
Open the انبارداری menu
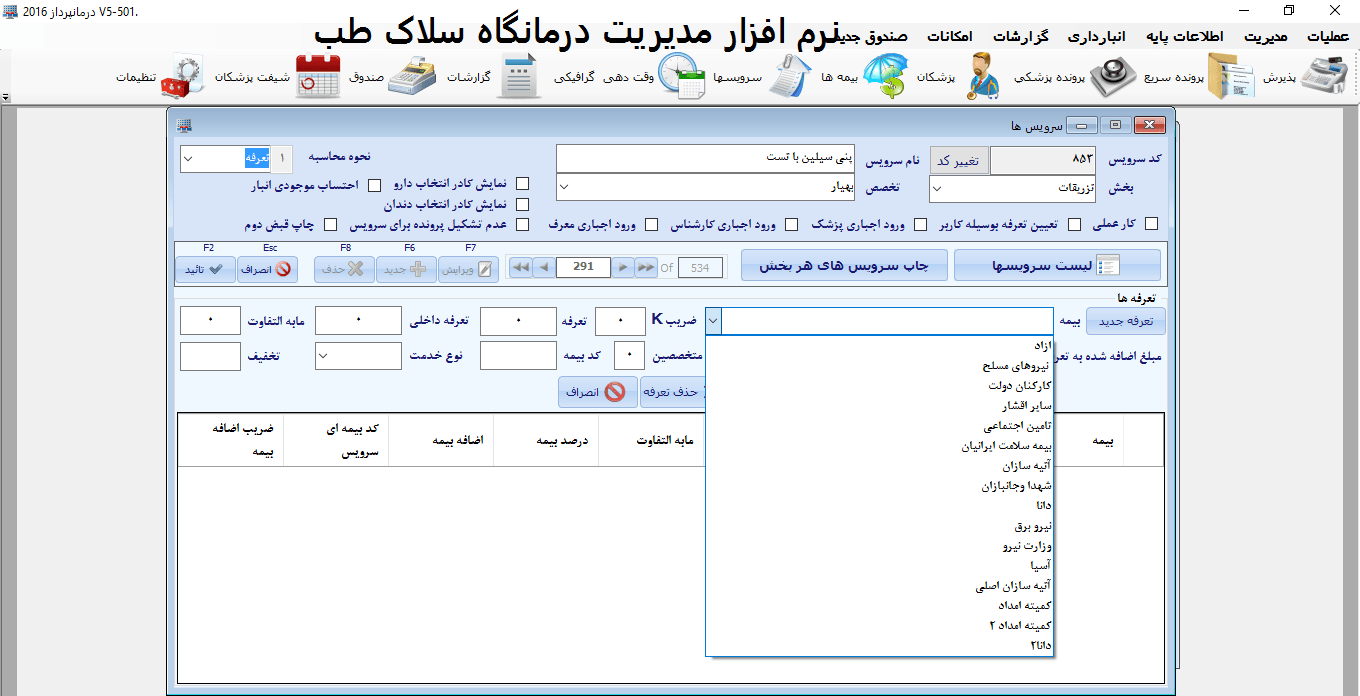coord(1098,37)
